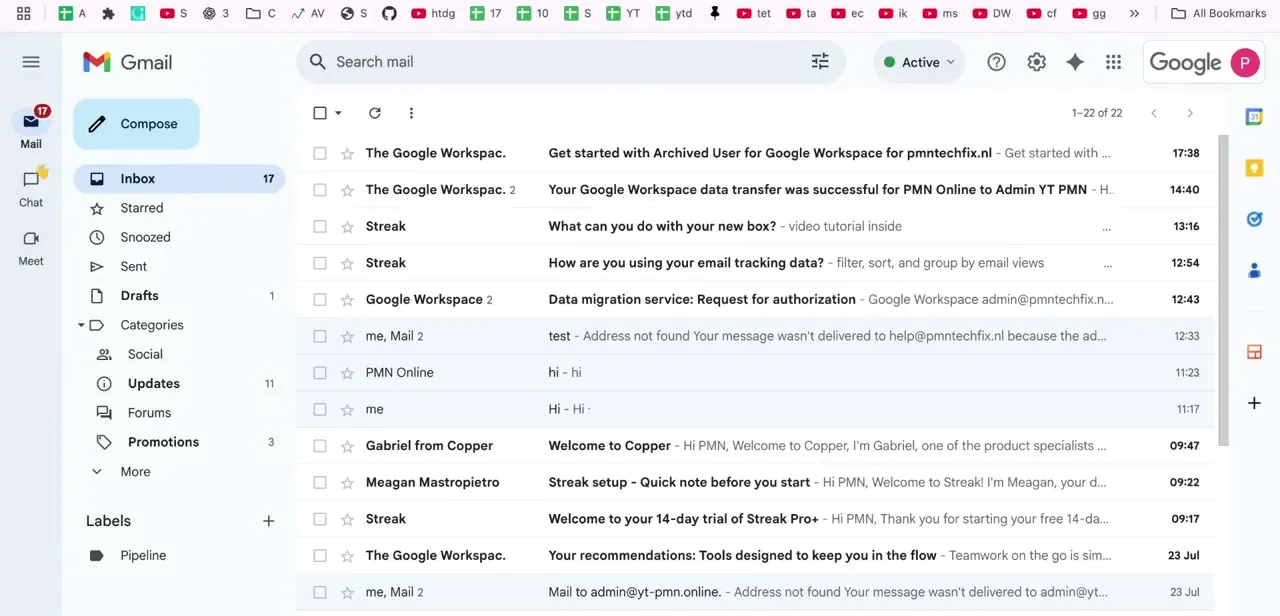Tick the select-all checkbox
This screenshot has height=616, width=1280.
[x=320, y=113]
